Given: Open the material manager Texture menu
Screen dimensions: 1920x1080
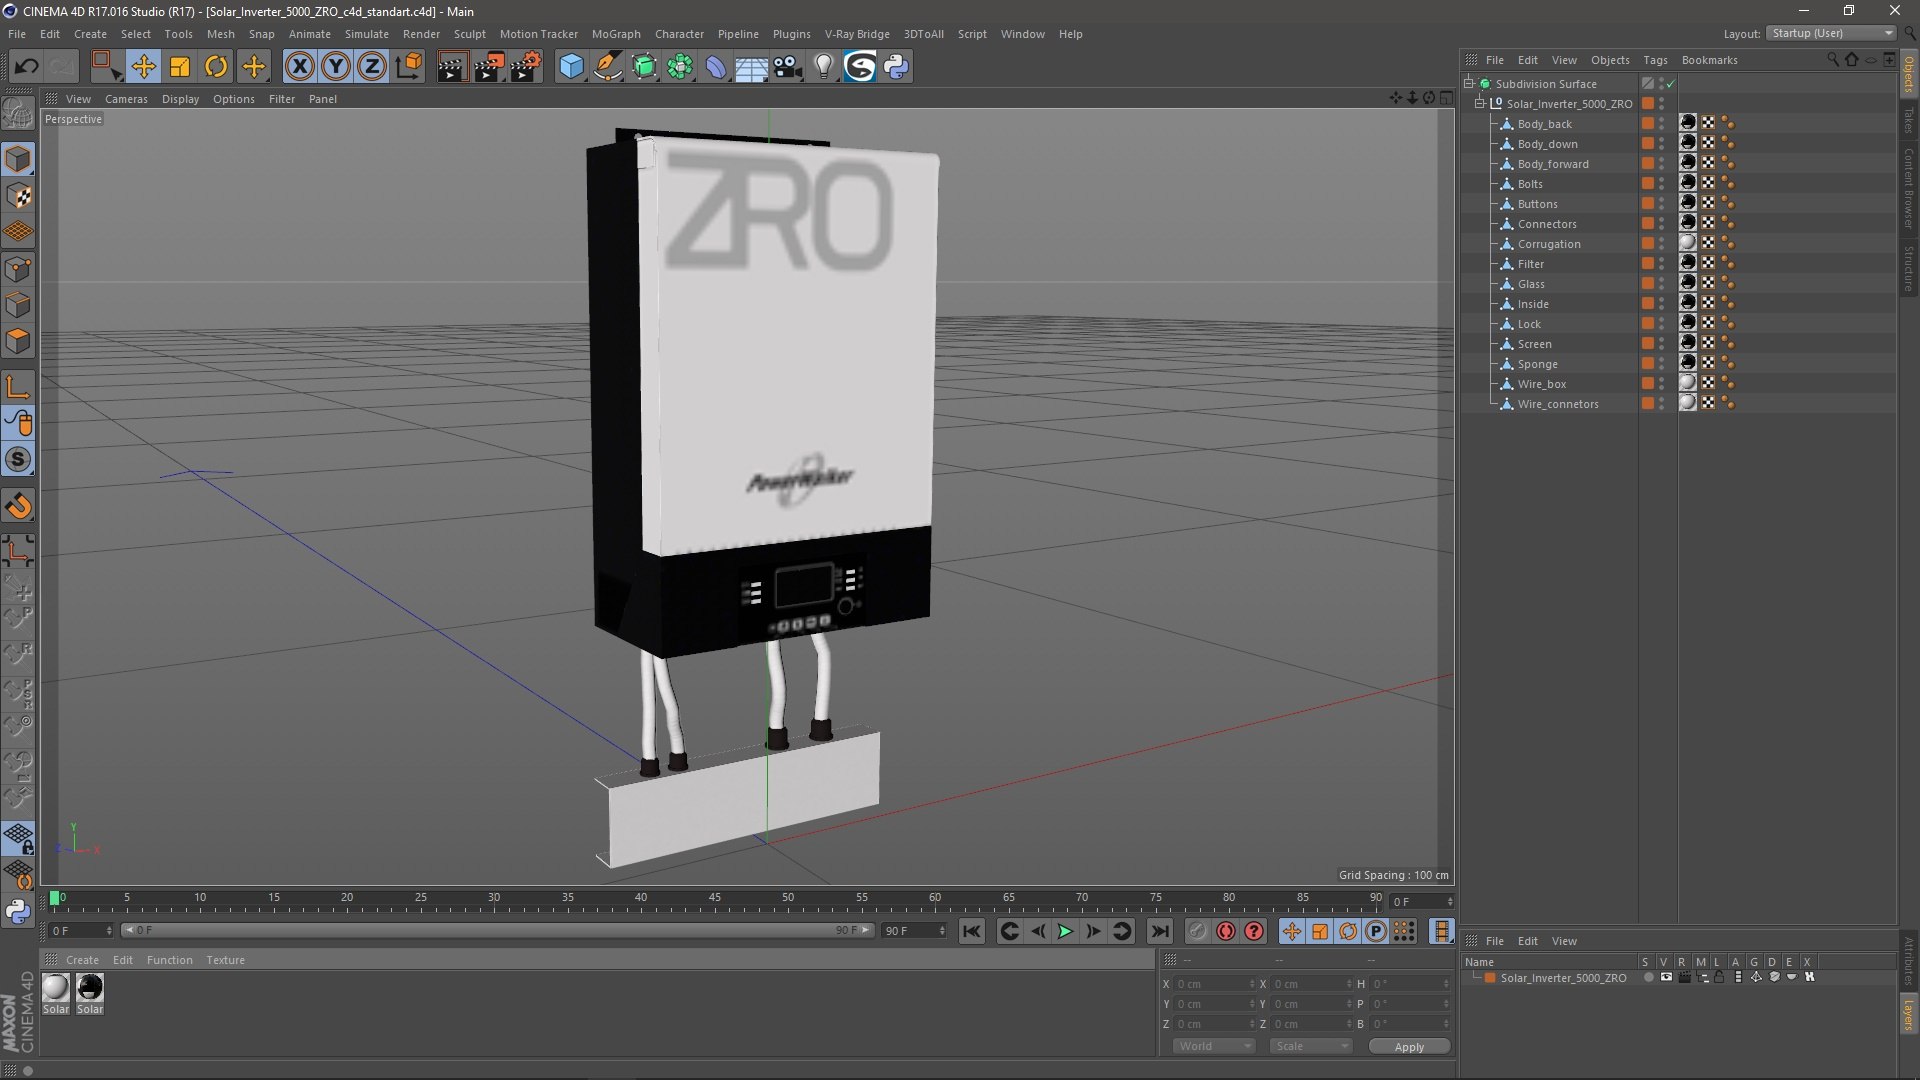Looking at the screenshot, I should click(225, 960).
